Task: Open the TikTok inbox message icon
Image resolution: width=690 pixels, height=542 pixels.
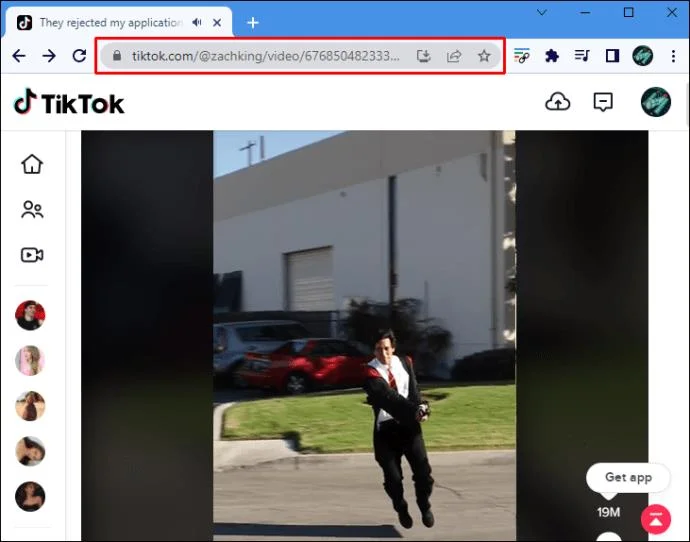Action: click(603, 102)
